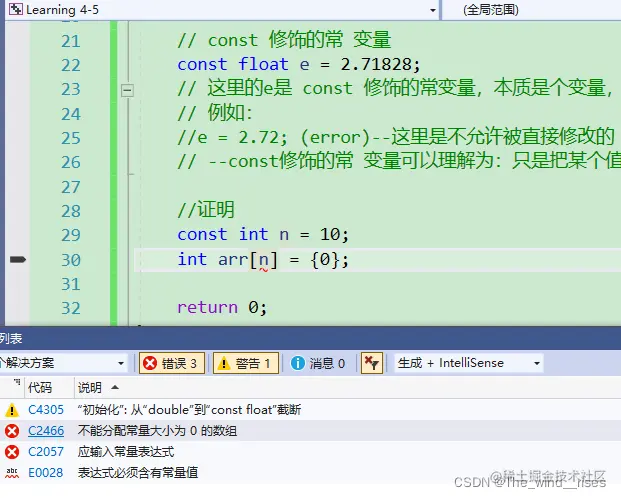Open the C2057 error code link
Screen dimensions: 621x498
tap(46, 452)
